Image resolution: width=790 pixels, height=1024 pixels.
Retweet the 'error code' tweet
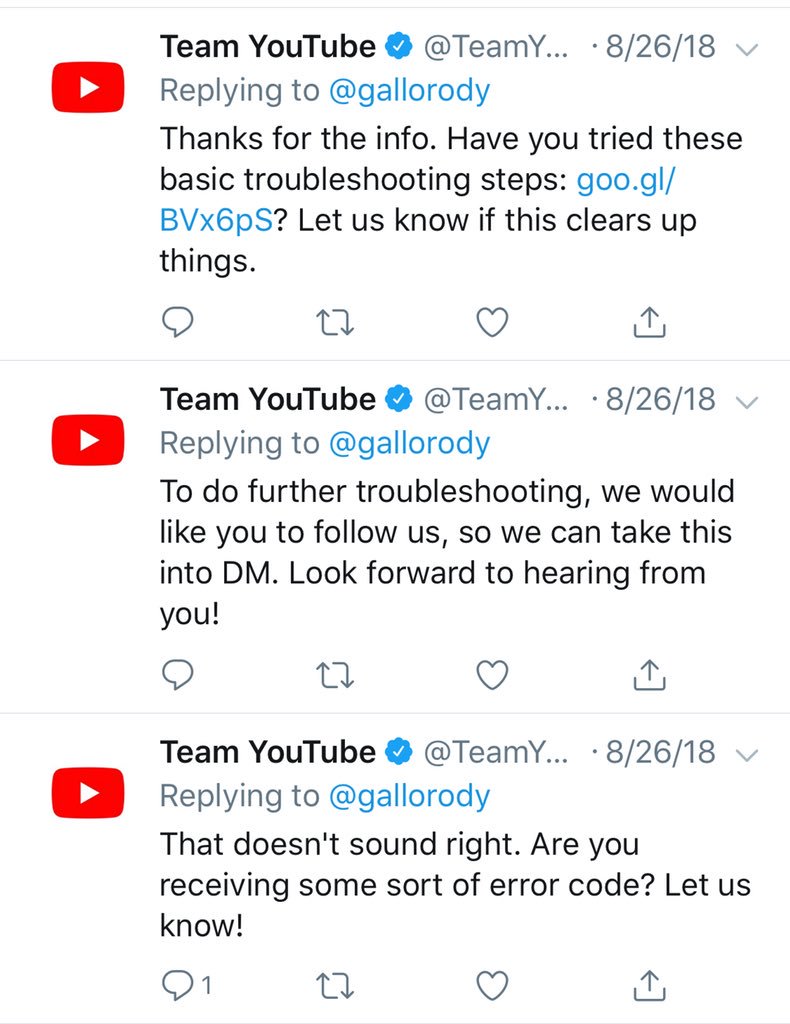coord(335,986)
